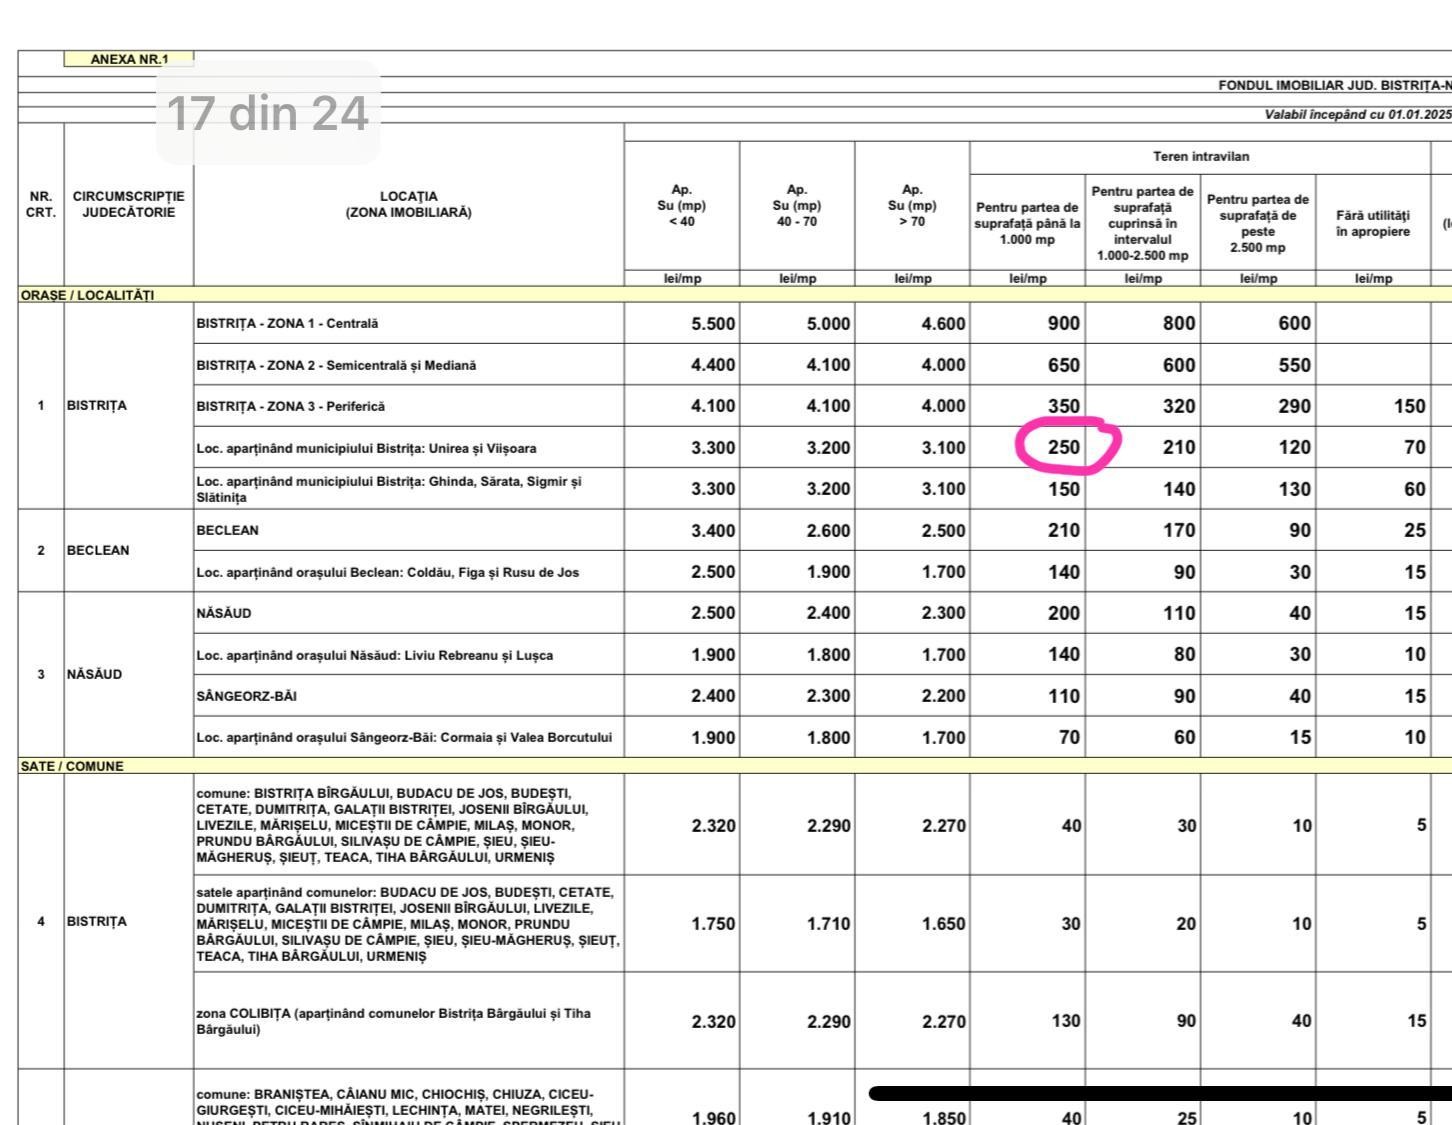Image resolution: width=1452 pixels, height=1125 pixels.
Task: Select the "Ap. Su (mp) 40 - 70" header
Action: pyautogui.click(x=796, y=204)
